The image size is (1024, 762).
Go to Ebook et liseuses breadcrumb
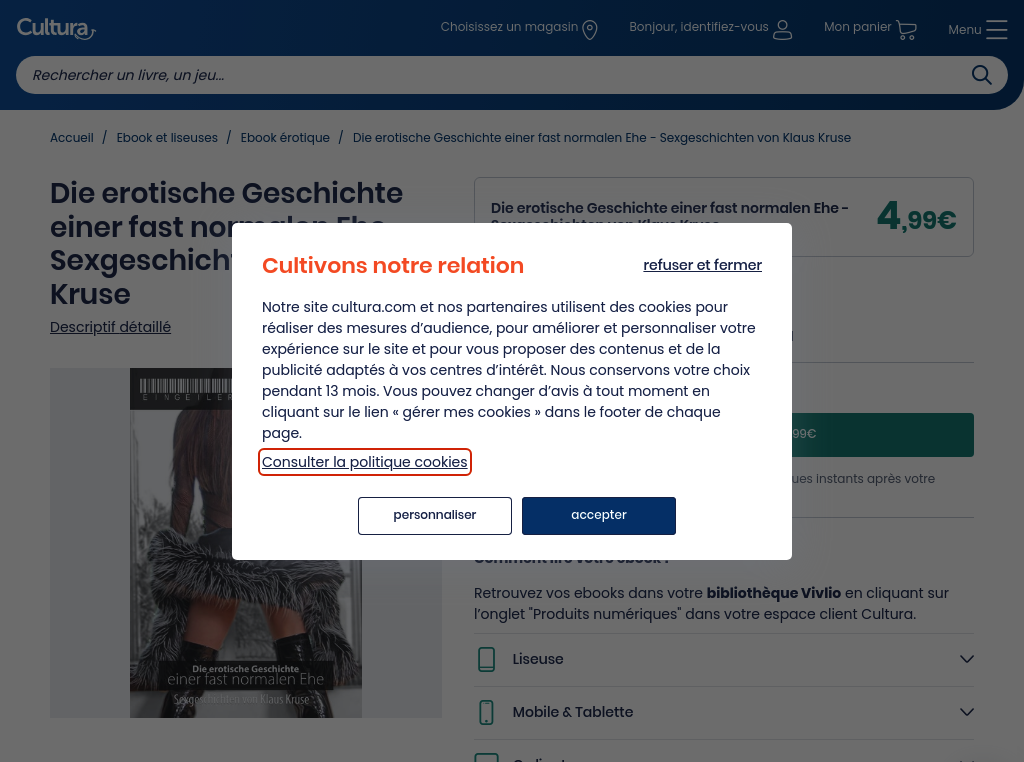pos(167,138)
